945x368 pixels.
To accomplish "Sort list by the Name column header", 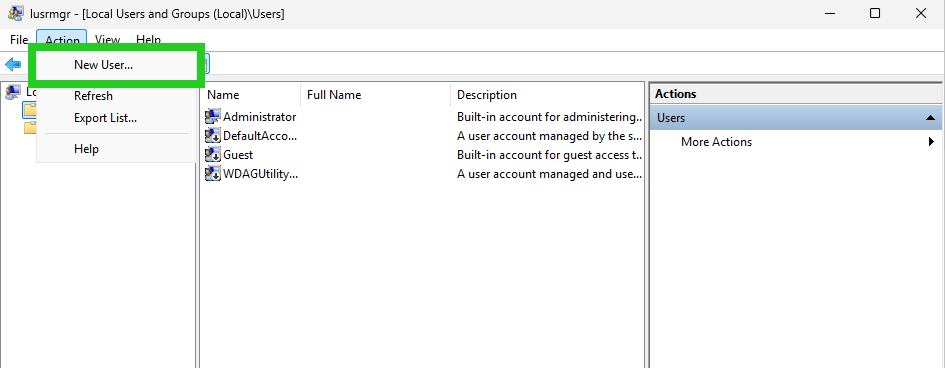I will pos(250,95).
